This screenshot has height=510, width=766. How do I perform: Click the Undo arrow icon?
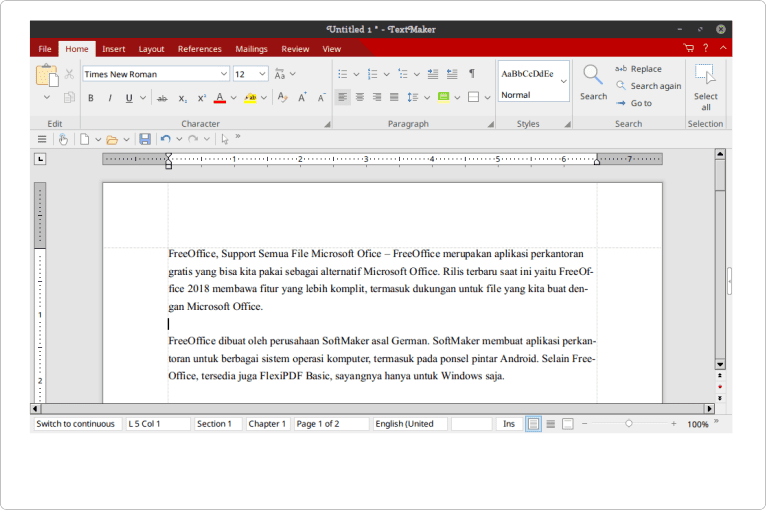pos(166,139)
